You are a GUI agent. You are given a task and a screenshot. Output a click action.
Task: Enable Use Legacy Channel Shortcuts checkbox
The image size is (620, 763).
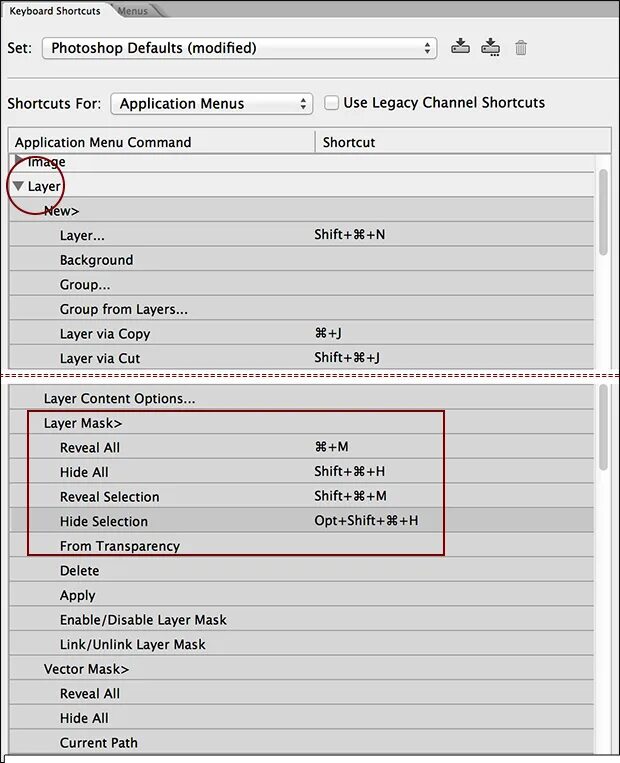(331, 103)
